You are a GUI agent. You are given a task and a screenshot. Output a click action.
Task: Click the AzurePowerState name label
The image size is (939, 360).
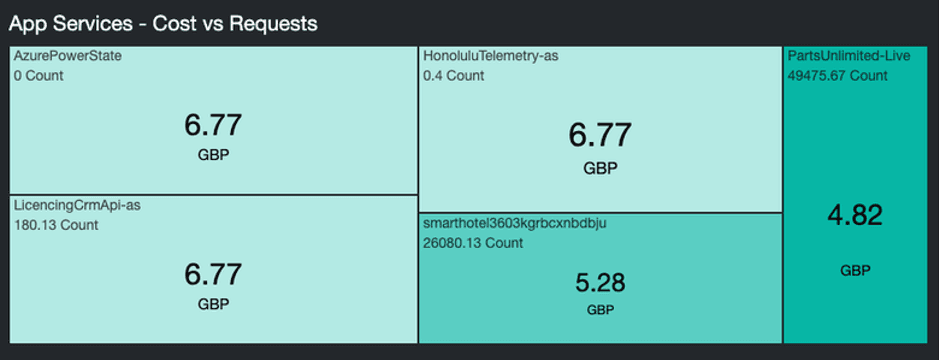point(68,56)
